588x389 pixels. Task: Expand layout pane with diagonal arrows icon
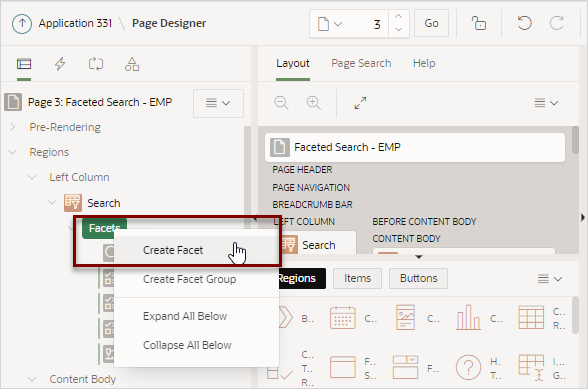coord(360,103)
